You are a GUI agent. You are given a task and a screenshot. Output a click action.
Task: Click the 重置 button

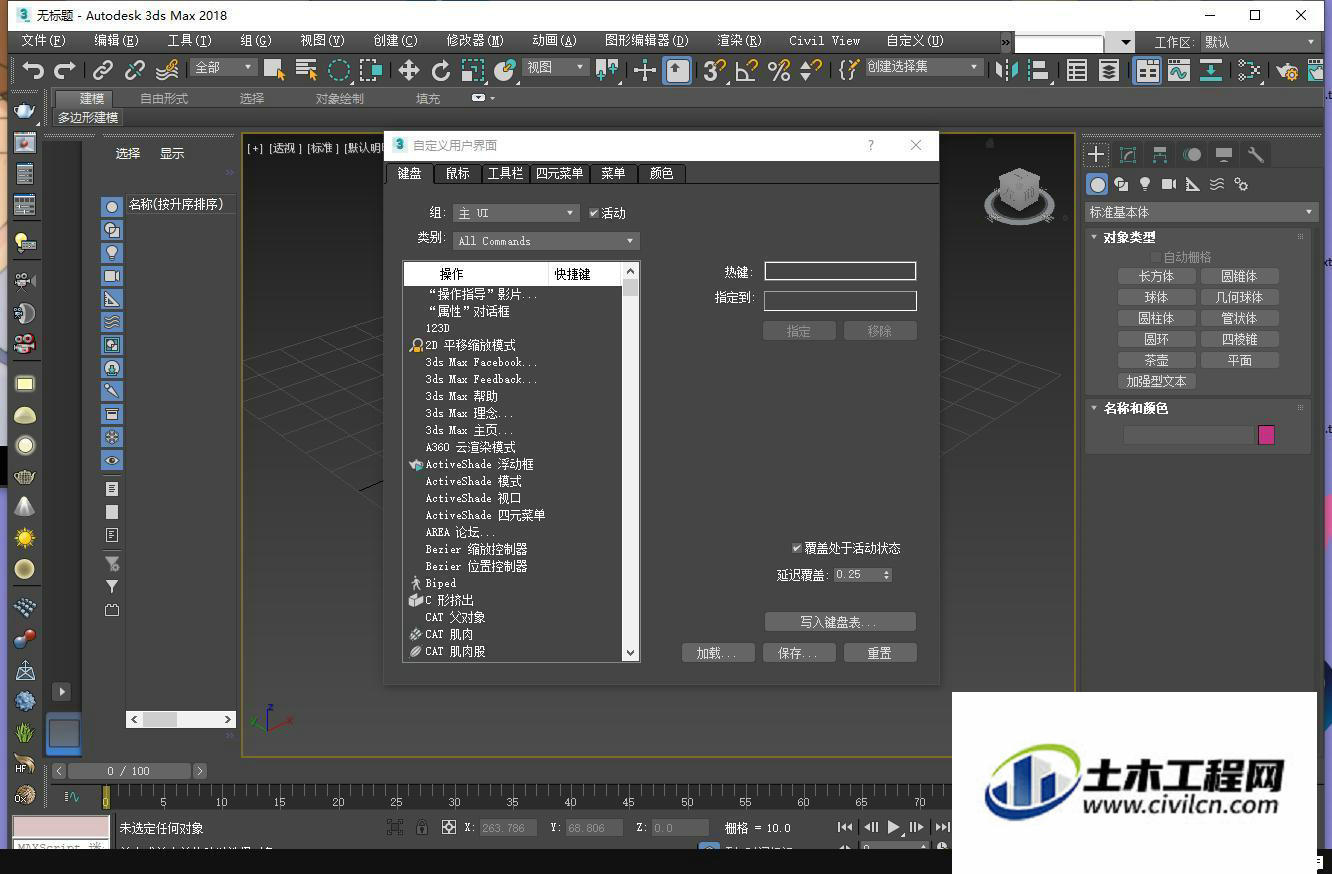click(879, 653)
